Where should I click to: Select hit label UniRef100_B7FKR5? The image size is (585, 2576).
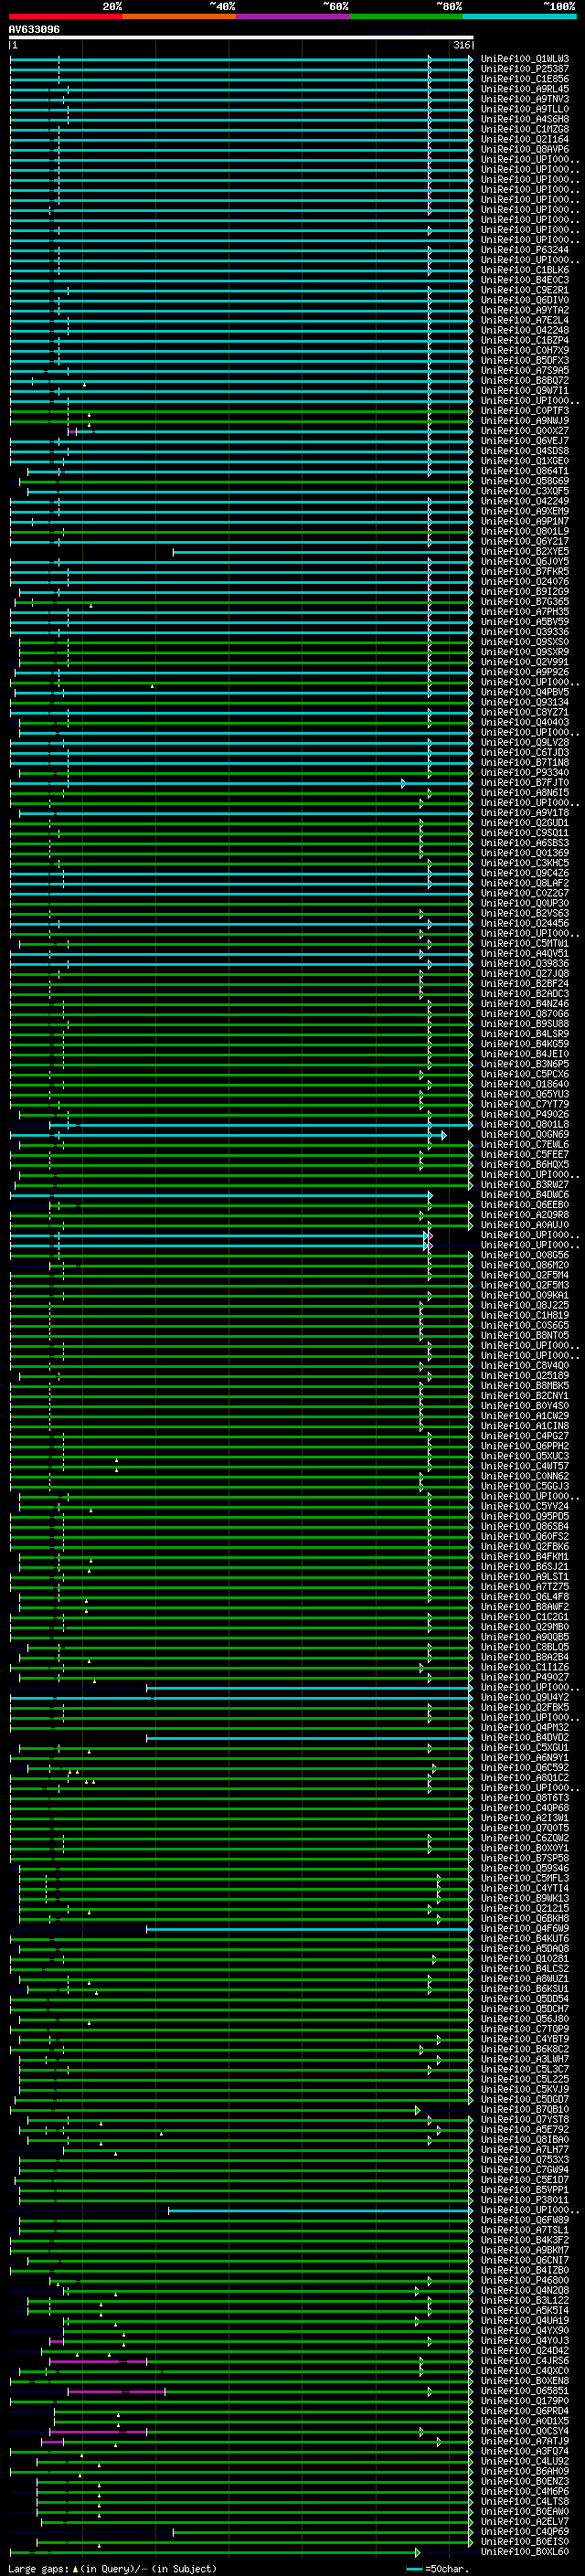coord(525,571)
